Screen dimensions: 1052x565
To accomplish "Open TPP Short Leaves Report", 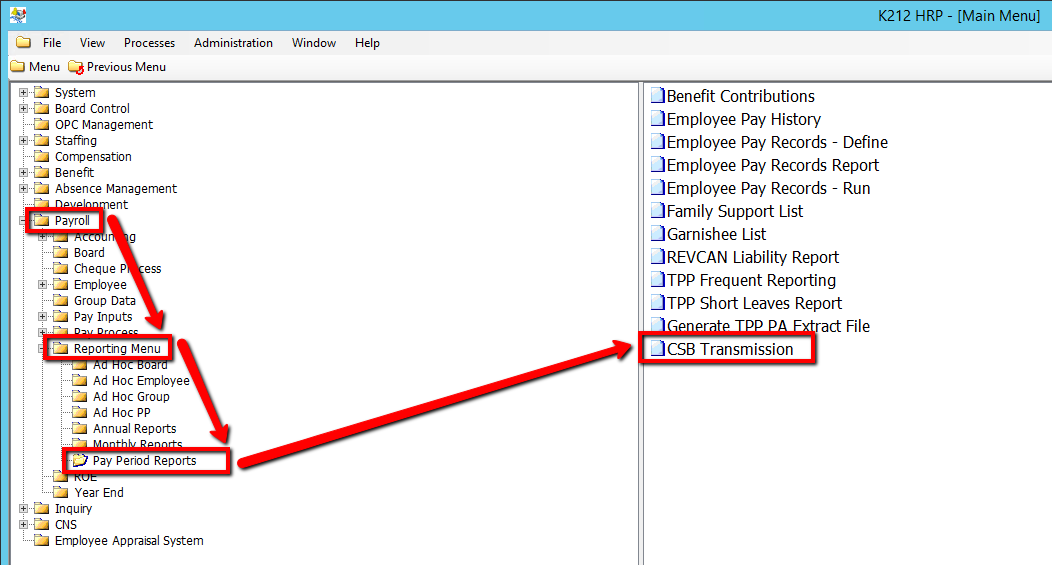I will 754,304.
